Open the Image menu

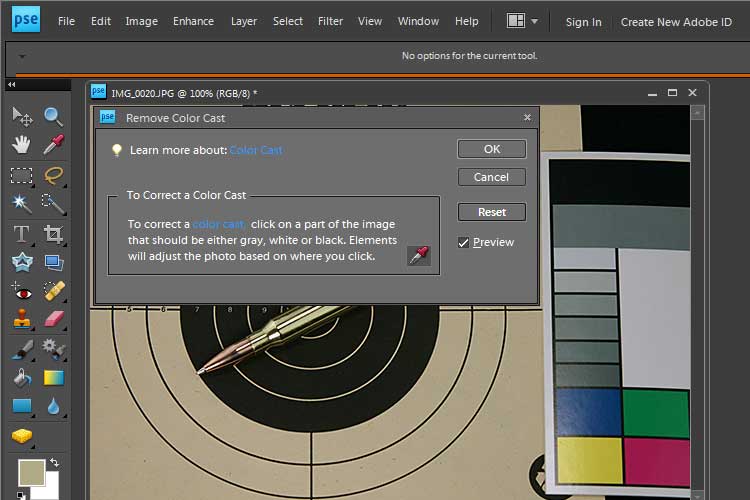coord(142,22)
